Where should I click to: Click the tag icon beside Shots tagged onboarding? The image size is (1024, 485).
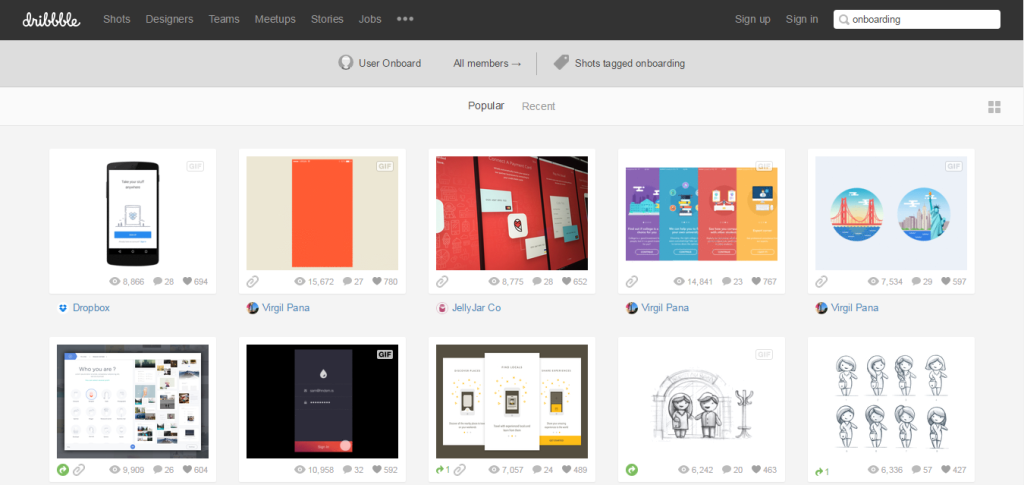pos(561,63)
